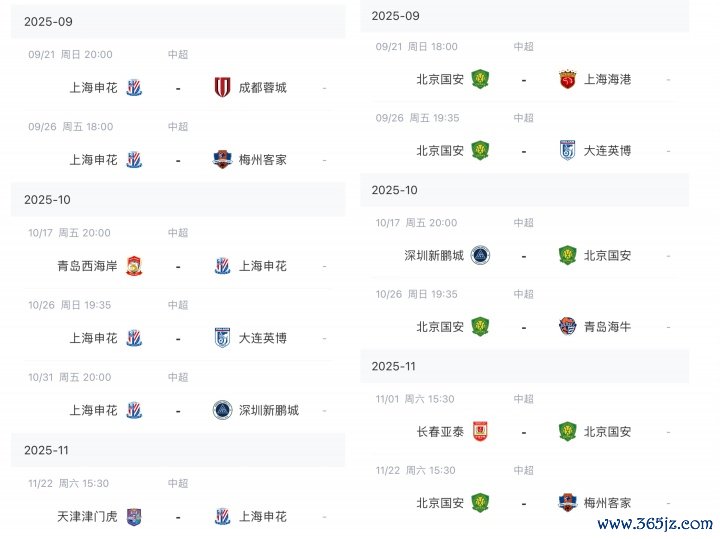Viewport: 720px width, 539px height.
Task: Open the 青岛海牛 team name link
Action: coord(608,326)
